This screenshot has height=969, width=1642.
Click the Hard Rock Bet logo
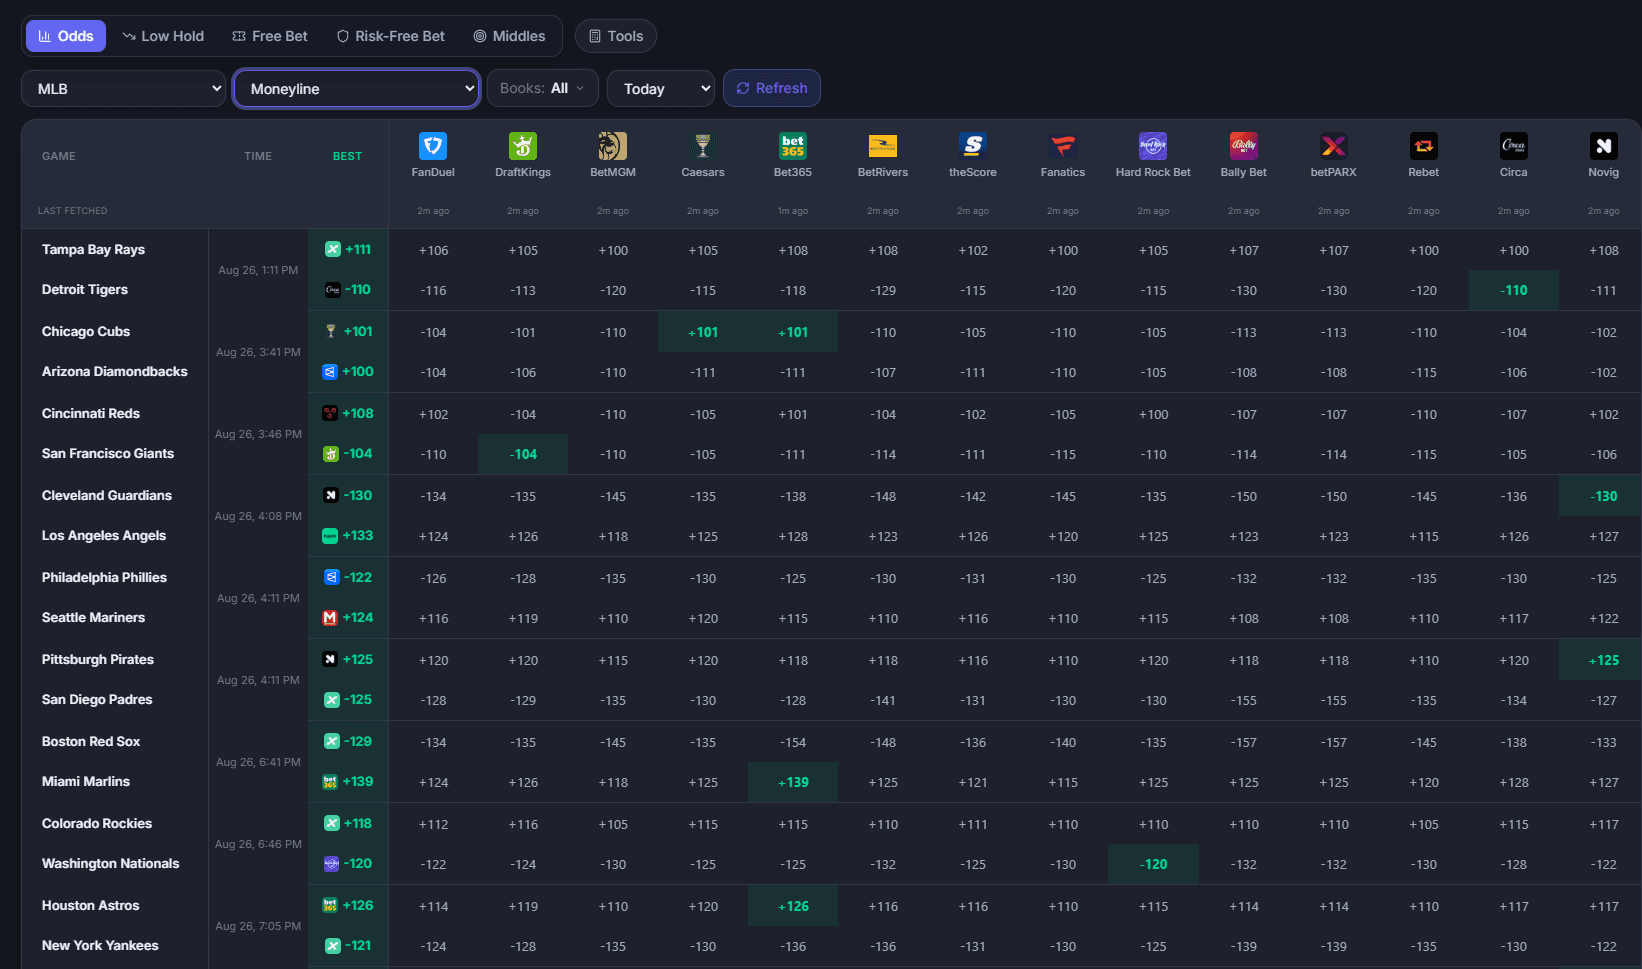[x=1153, y=146]
